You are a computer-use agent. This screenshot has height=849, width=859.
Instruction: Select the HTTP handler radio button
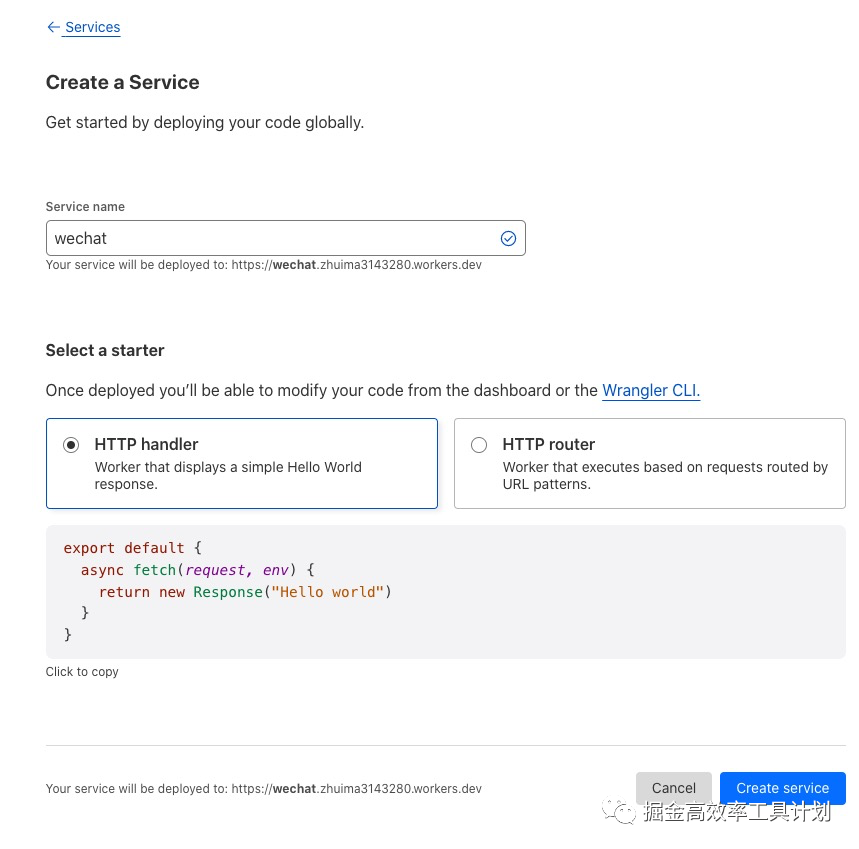pos(71,445)
